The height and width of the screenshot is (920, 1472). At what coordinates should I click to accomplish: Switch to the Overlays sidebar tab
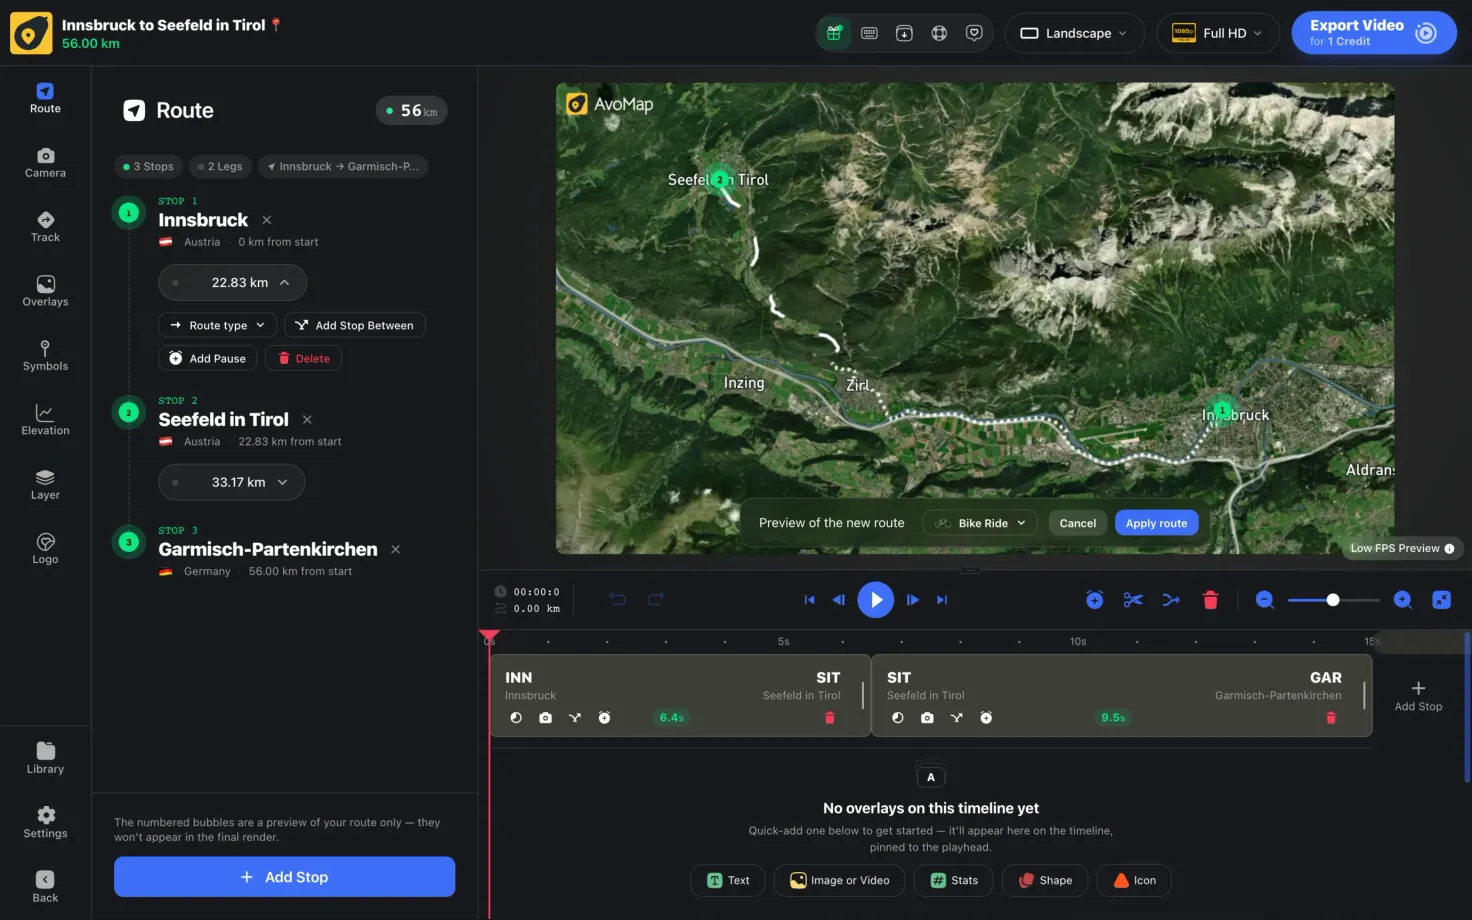click(x=45, y=291)
